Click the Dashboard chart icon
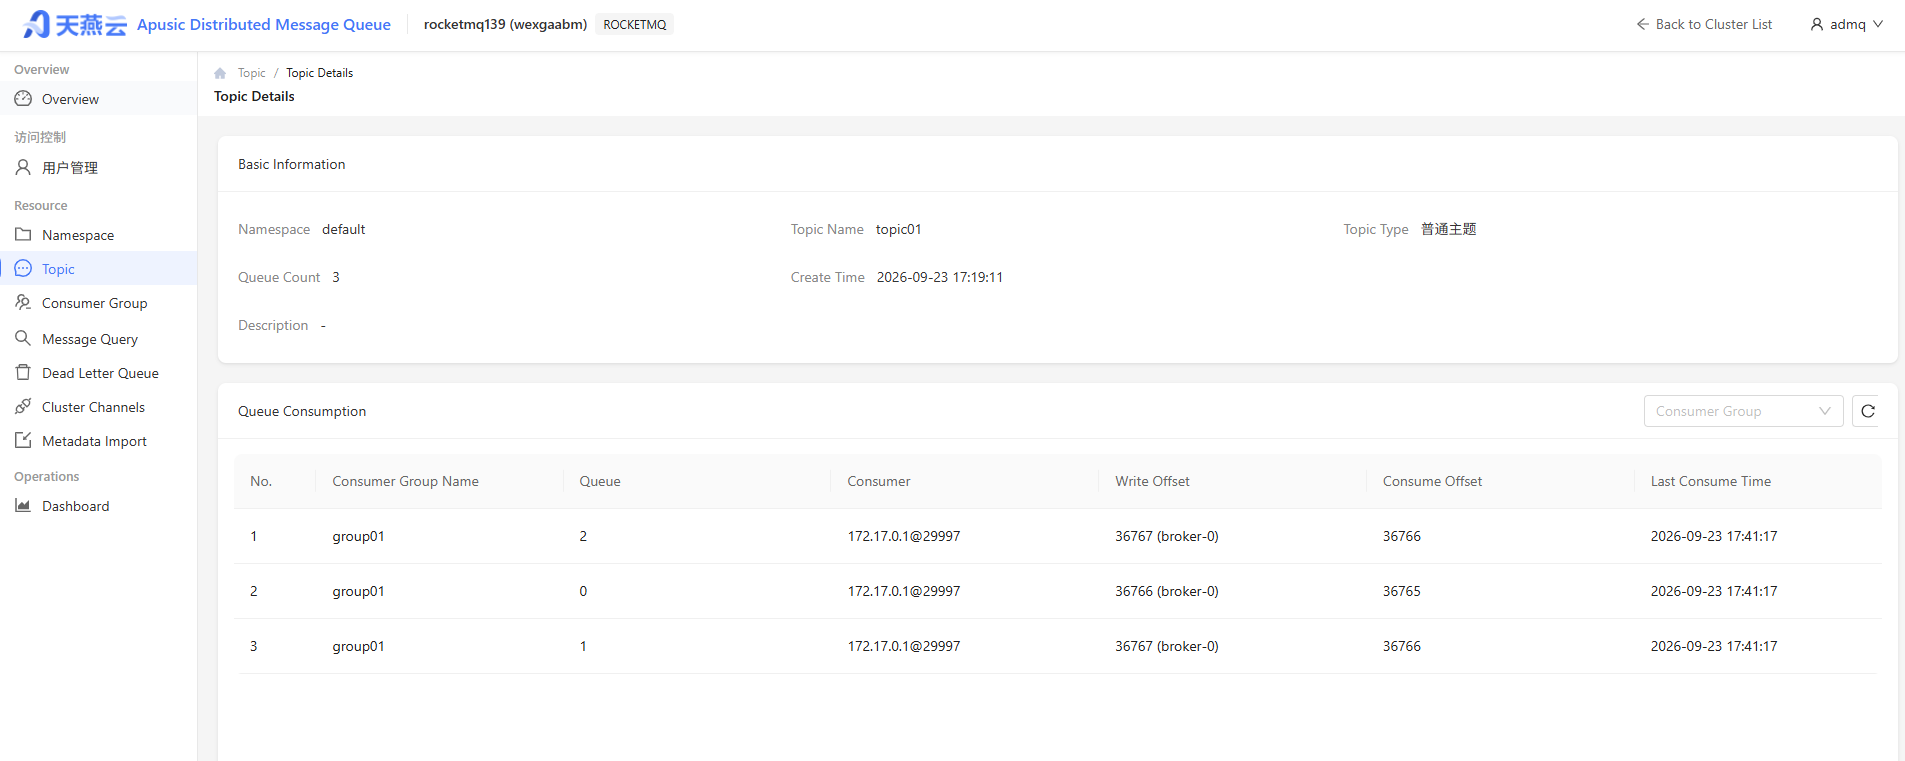The width and height of the screenshot is (1905, 761). (23, 506)
